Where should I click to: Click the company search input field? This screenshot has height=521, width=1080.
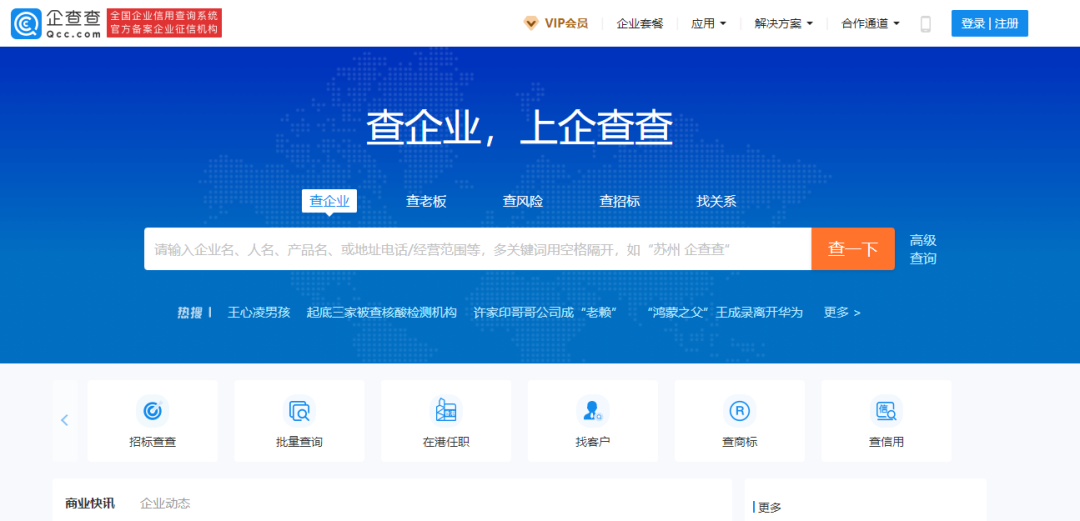pyautogui.click(x=477, y=249)
